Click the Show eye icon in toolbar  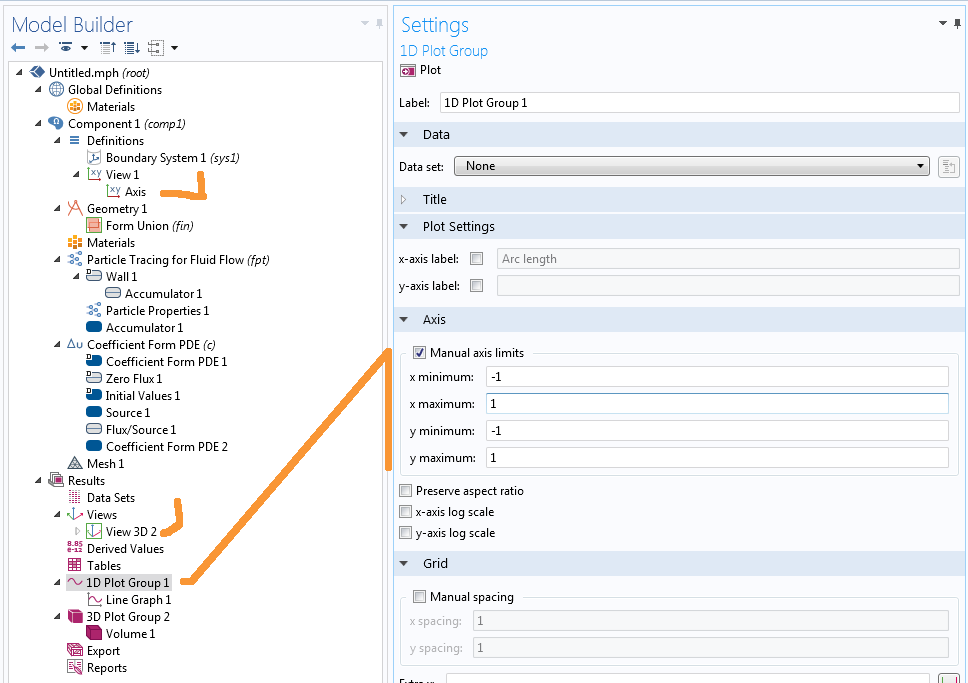(x=66, y=48)
